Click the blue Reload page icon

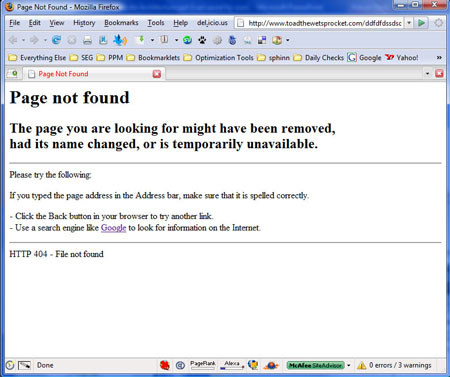[x=56, y=40]
